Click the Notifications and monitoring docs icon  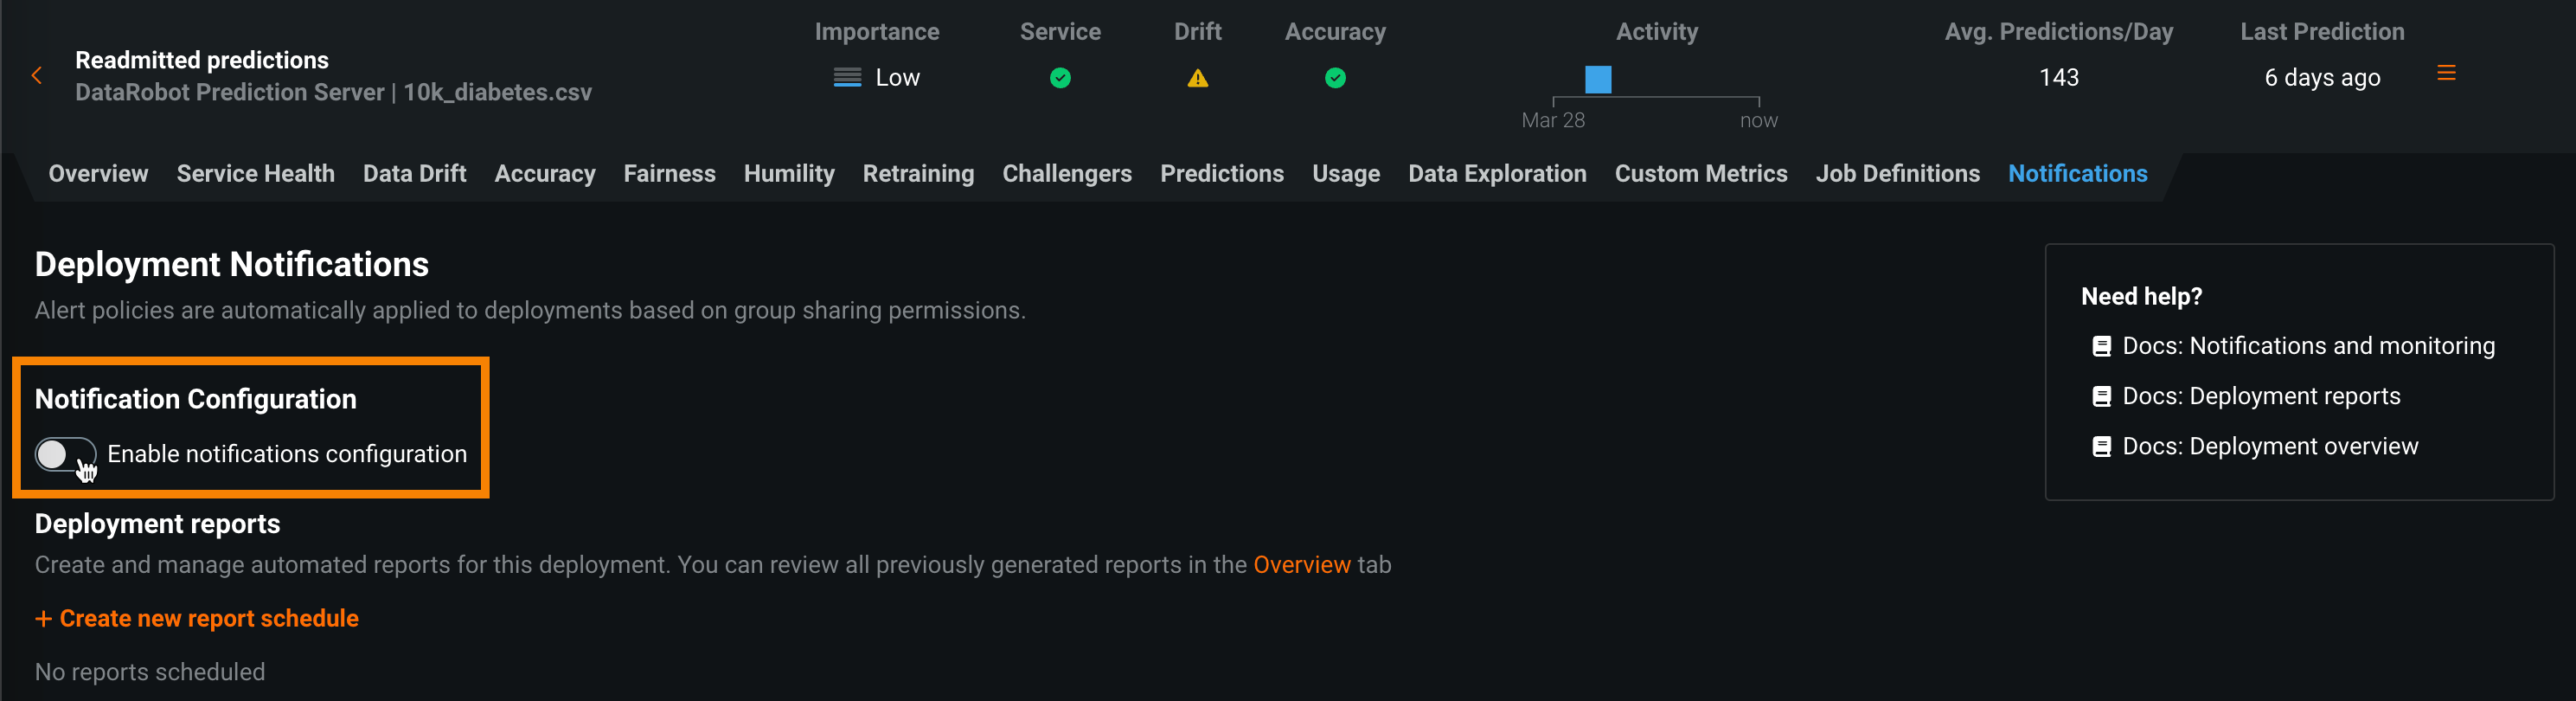pos(2101,346)
